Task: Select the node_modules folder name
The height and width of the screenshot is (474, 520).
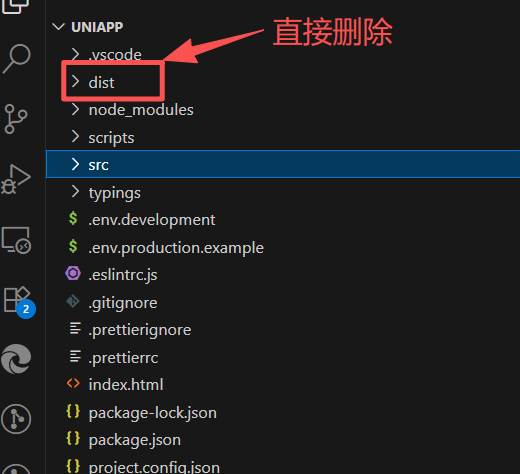Action: (x=141, y=110)
